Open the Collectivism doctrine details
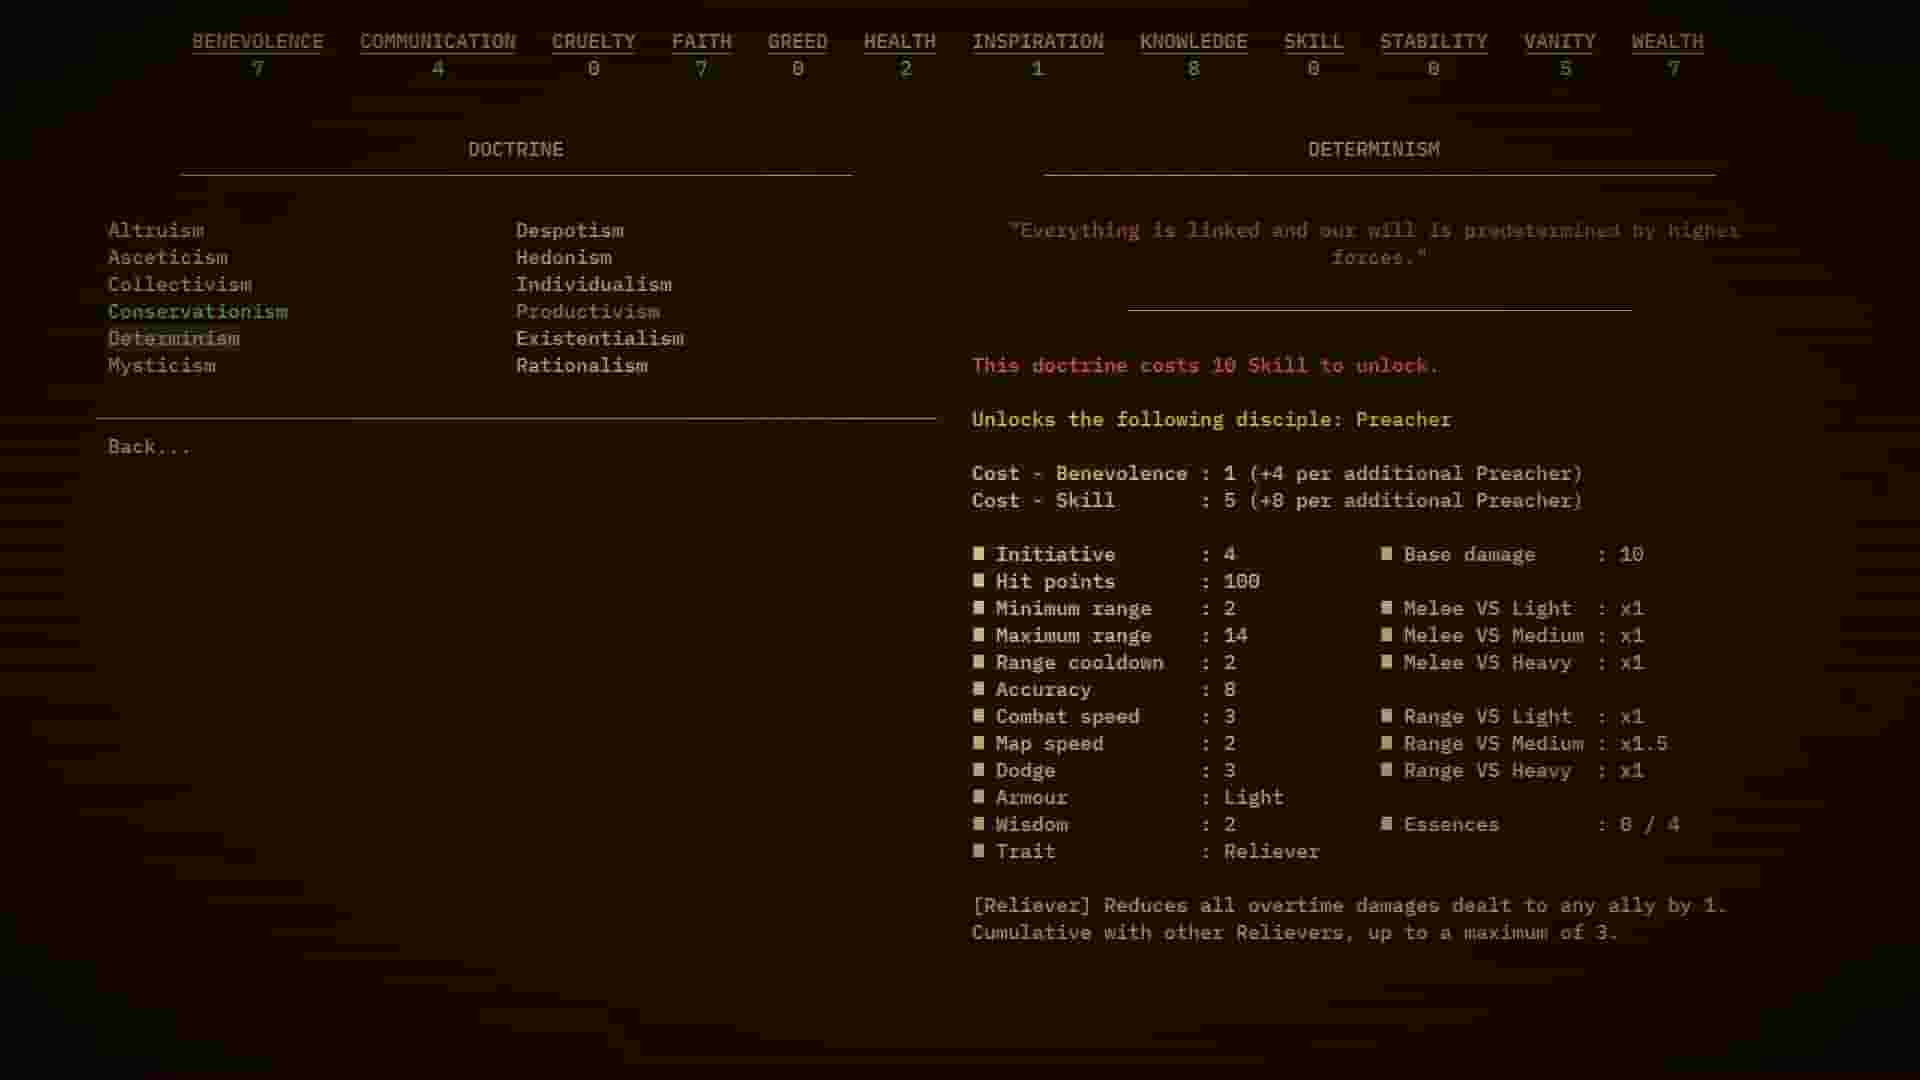Viewport: 1920px width, 1080px height. 179,284
